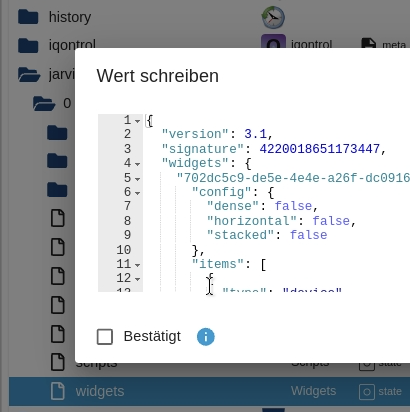Click the false value after "horizontal"
The height and width of the screenshot is (412, 410).
tap(331, 221)
